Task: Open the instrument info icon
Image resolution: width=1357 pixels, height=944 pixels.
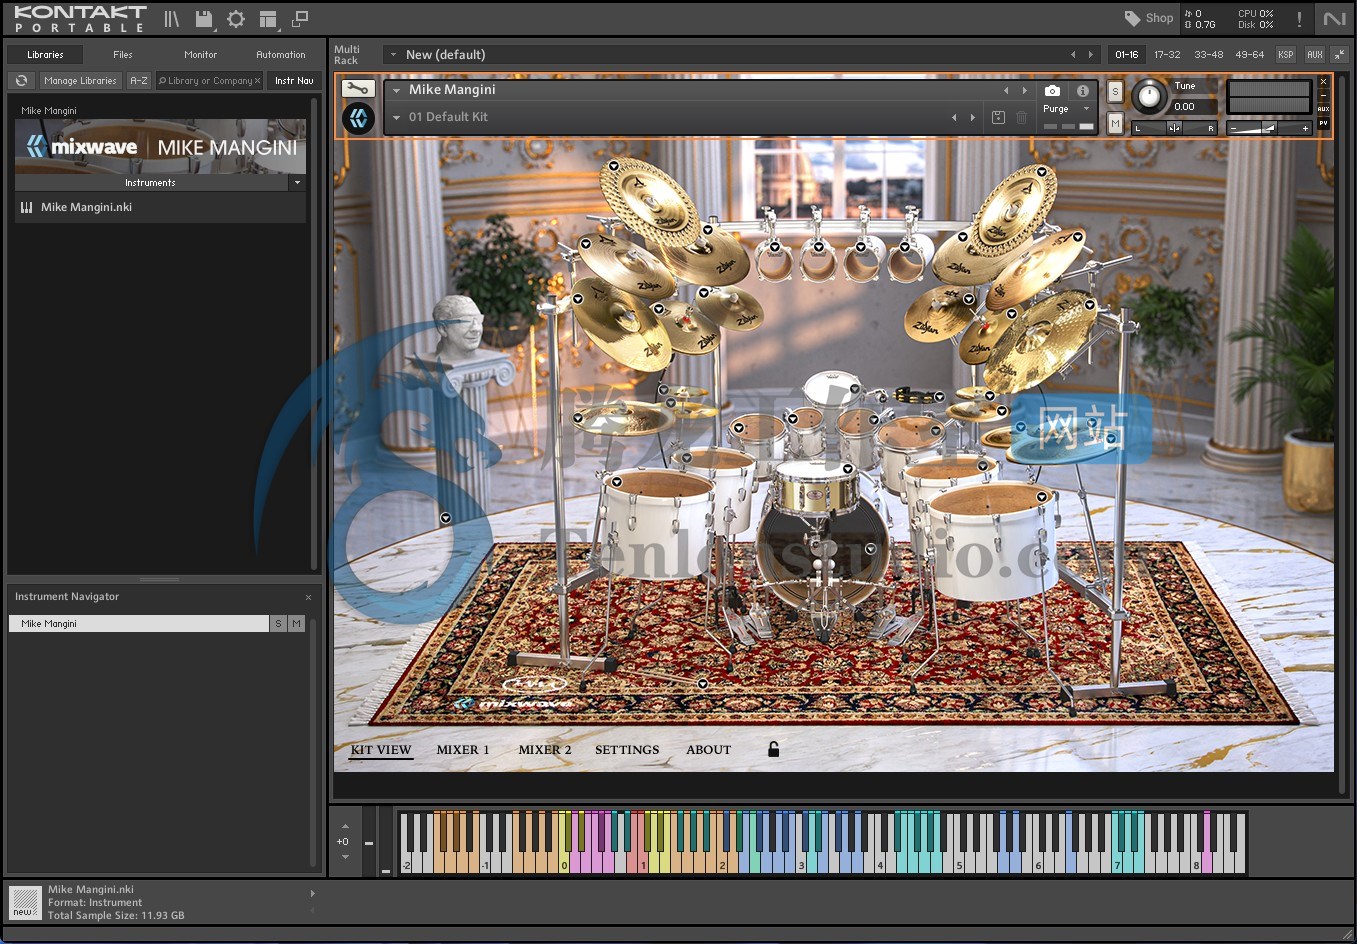Action: pyautogui.click(x=1082, y=91)
